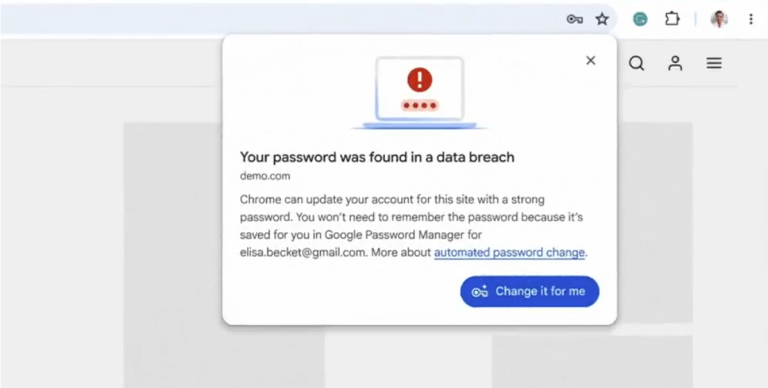
Task: Open the green circular extension icon
Action: click(640, 20)
